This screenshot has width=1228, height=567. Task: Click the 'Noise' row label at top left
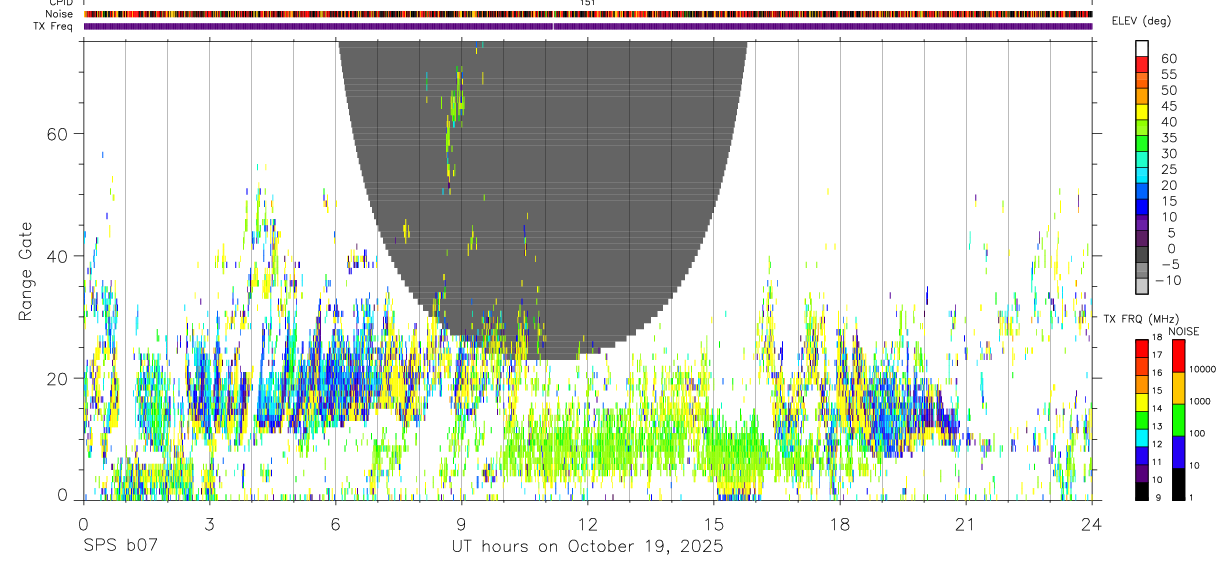tap(60, 14)
